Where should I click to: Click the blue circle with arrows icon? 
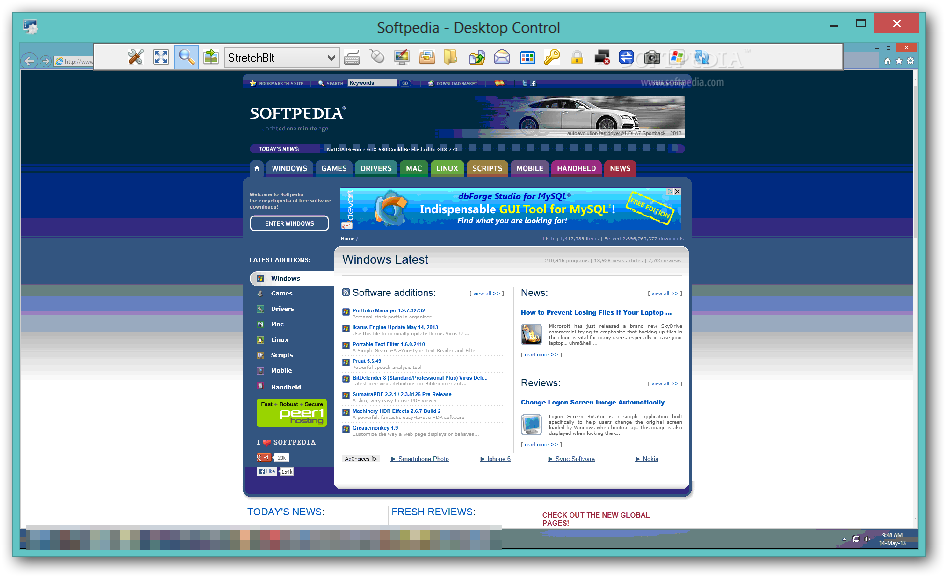(626, 57)
